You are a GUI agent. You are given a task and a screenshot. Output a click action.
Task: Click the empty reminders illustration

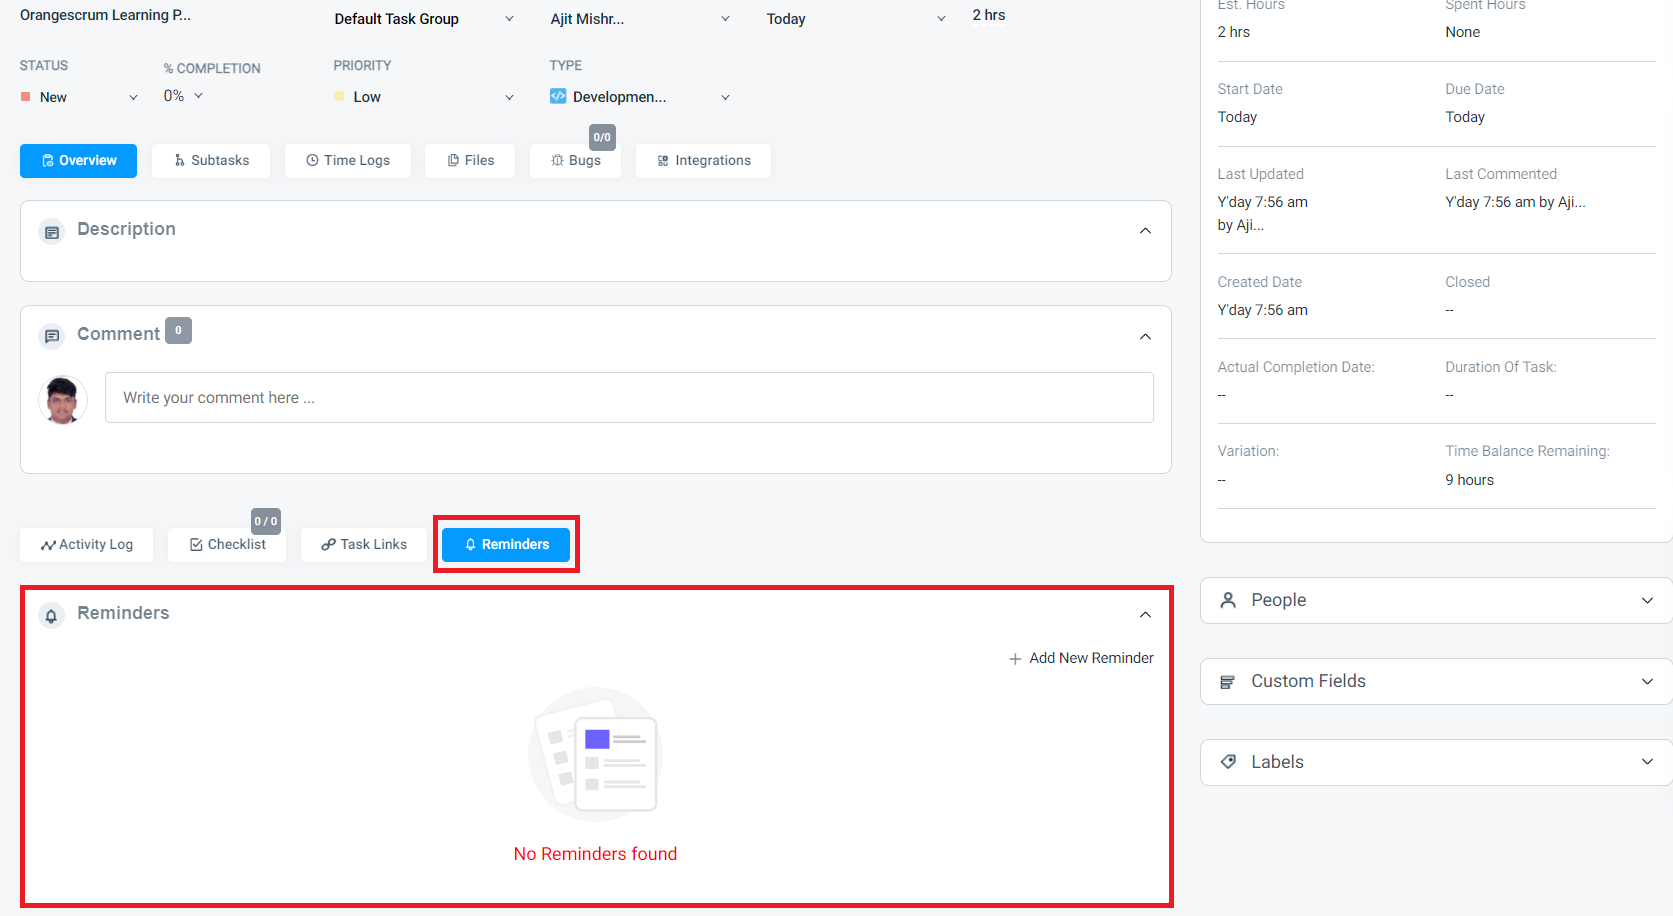point(595,754)
